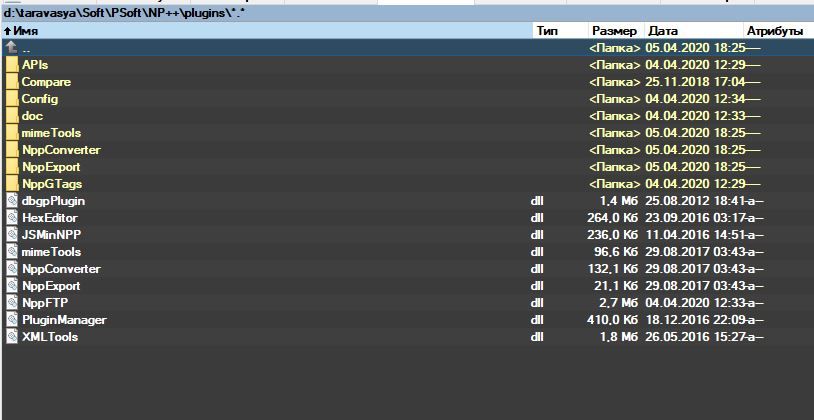
Task: Click the 96,6 Кб size value
Action: tap(616, 252)
